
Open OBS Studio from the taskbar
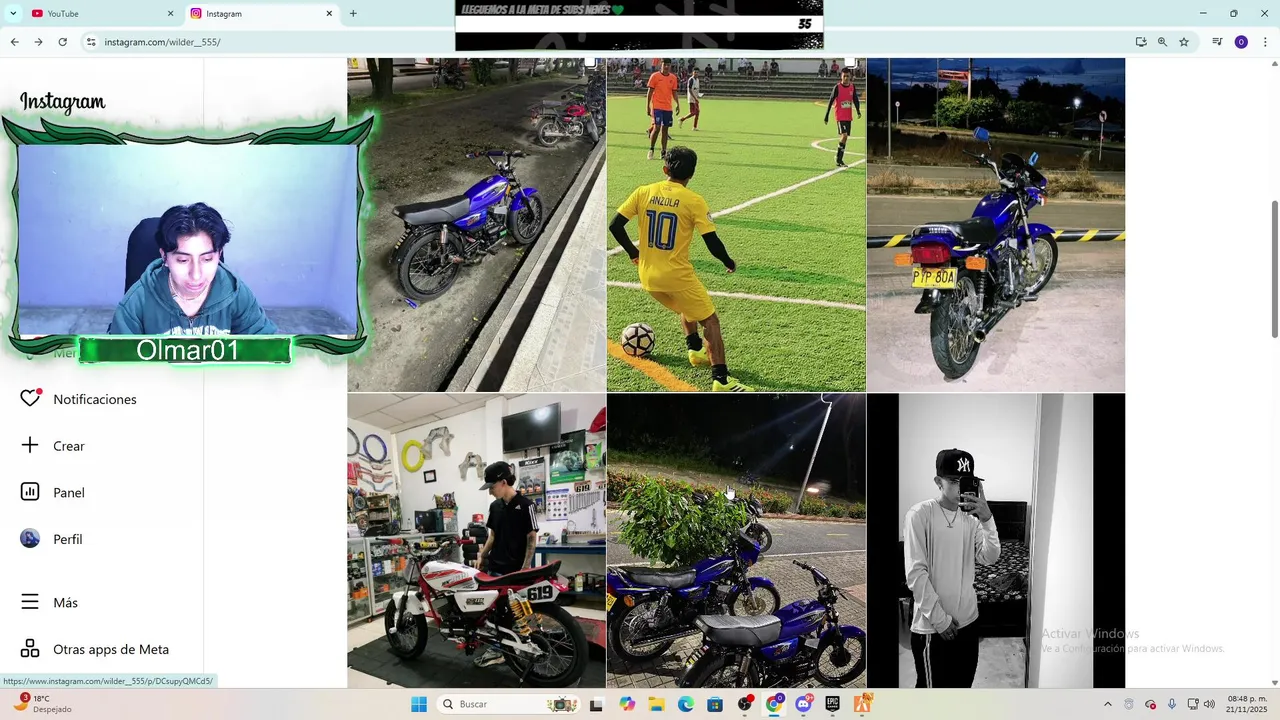click(745, 704)
